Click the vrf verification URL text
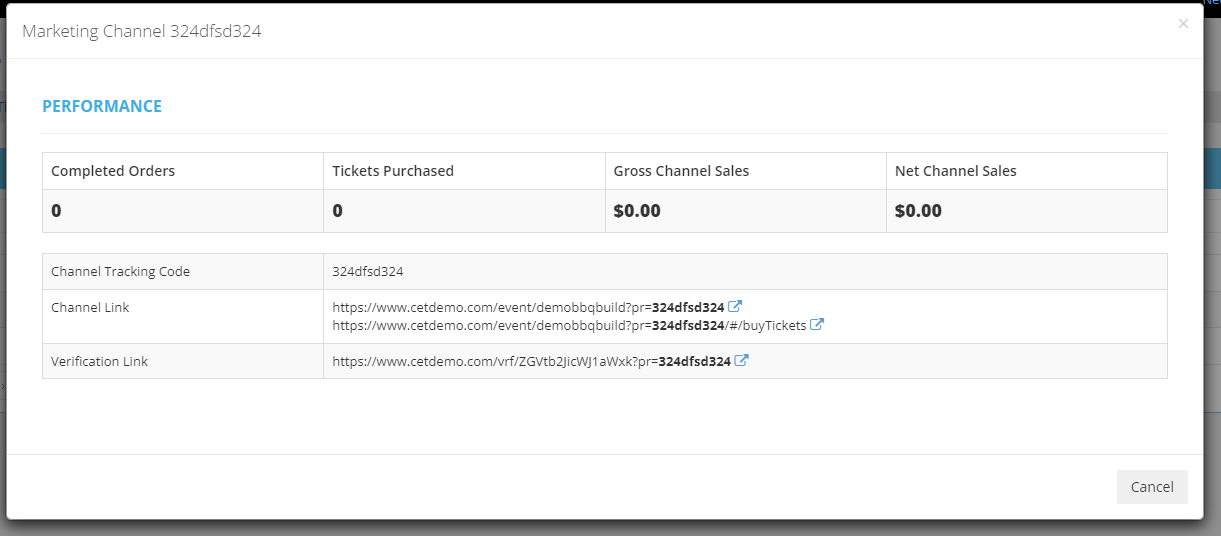Viewport: 1221px width, 536px height. click(531, 361)
